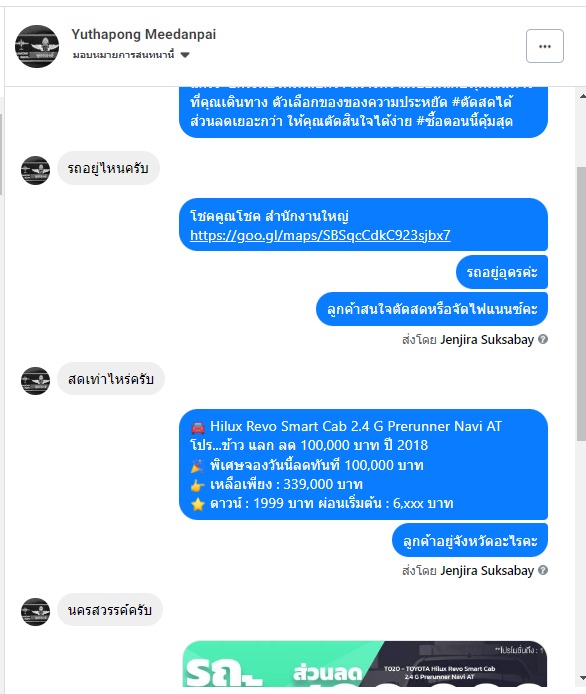Click the รถอยู่อุดรค่ะ message bubble
The image size is (586, 694).
tap(502, 272)
